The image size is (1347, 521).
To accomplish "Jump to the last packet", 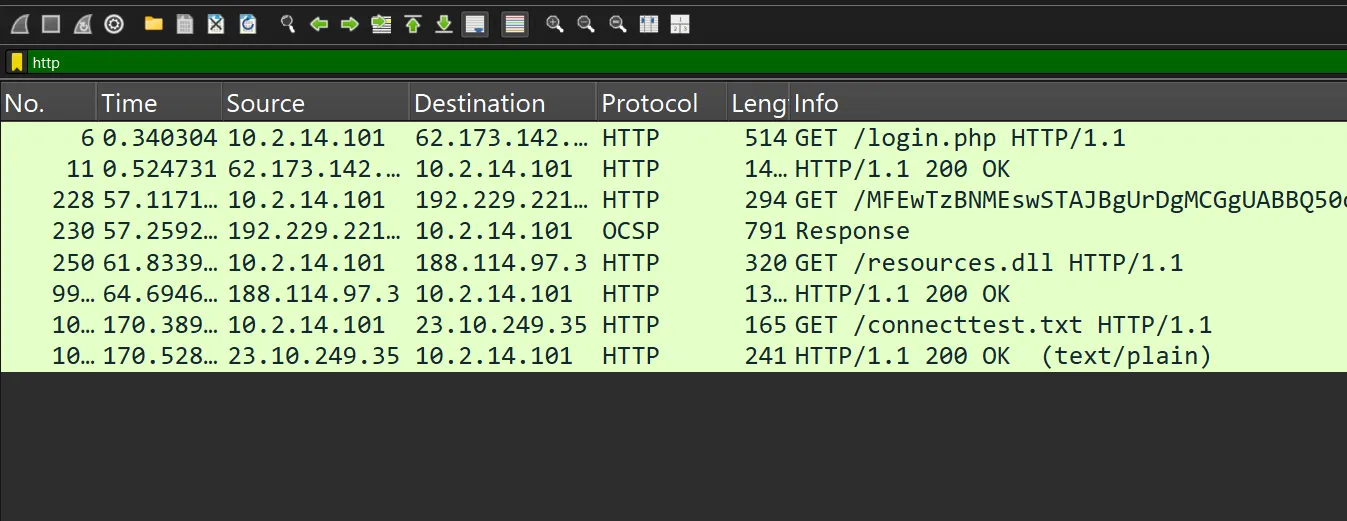I will point(444,24).
